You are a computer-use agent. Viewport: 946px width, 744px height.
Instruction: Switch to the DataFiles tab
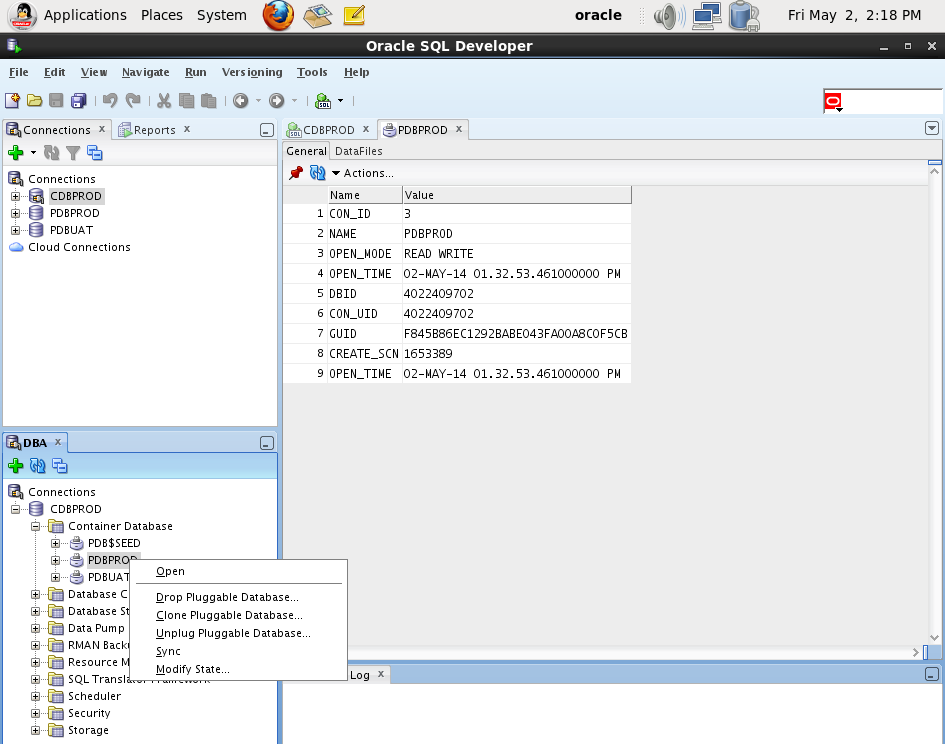pyautogui.click(x=358, y=151)
